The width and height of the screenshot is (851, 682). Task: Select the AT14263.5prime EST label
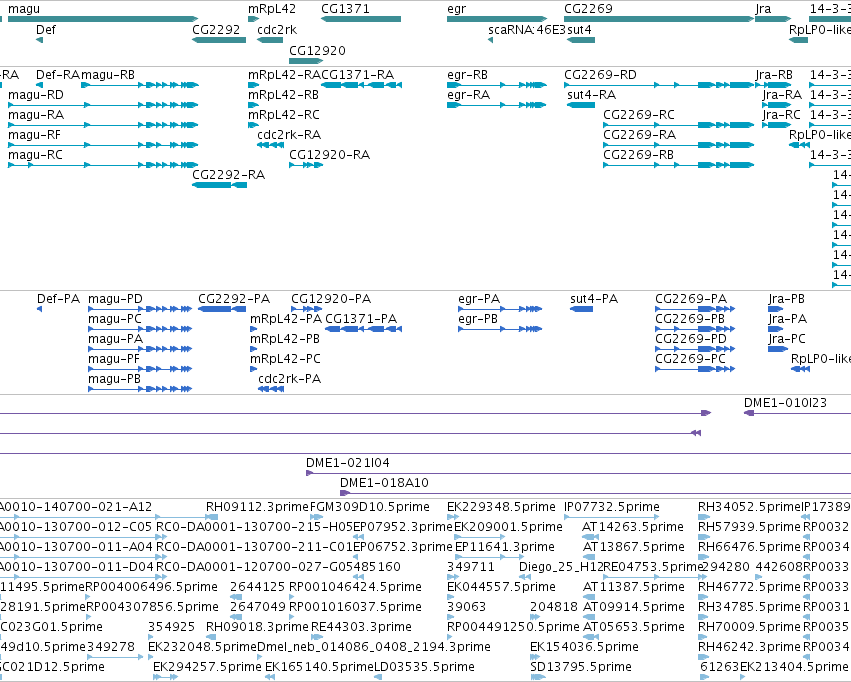pos(633,527)
